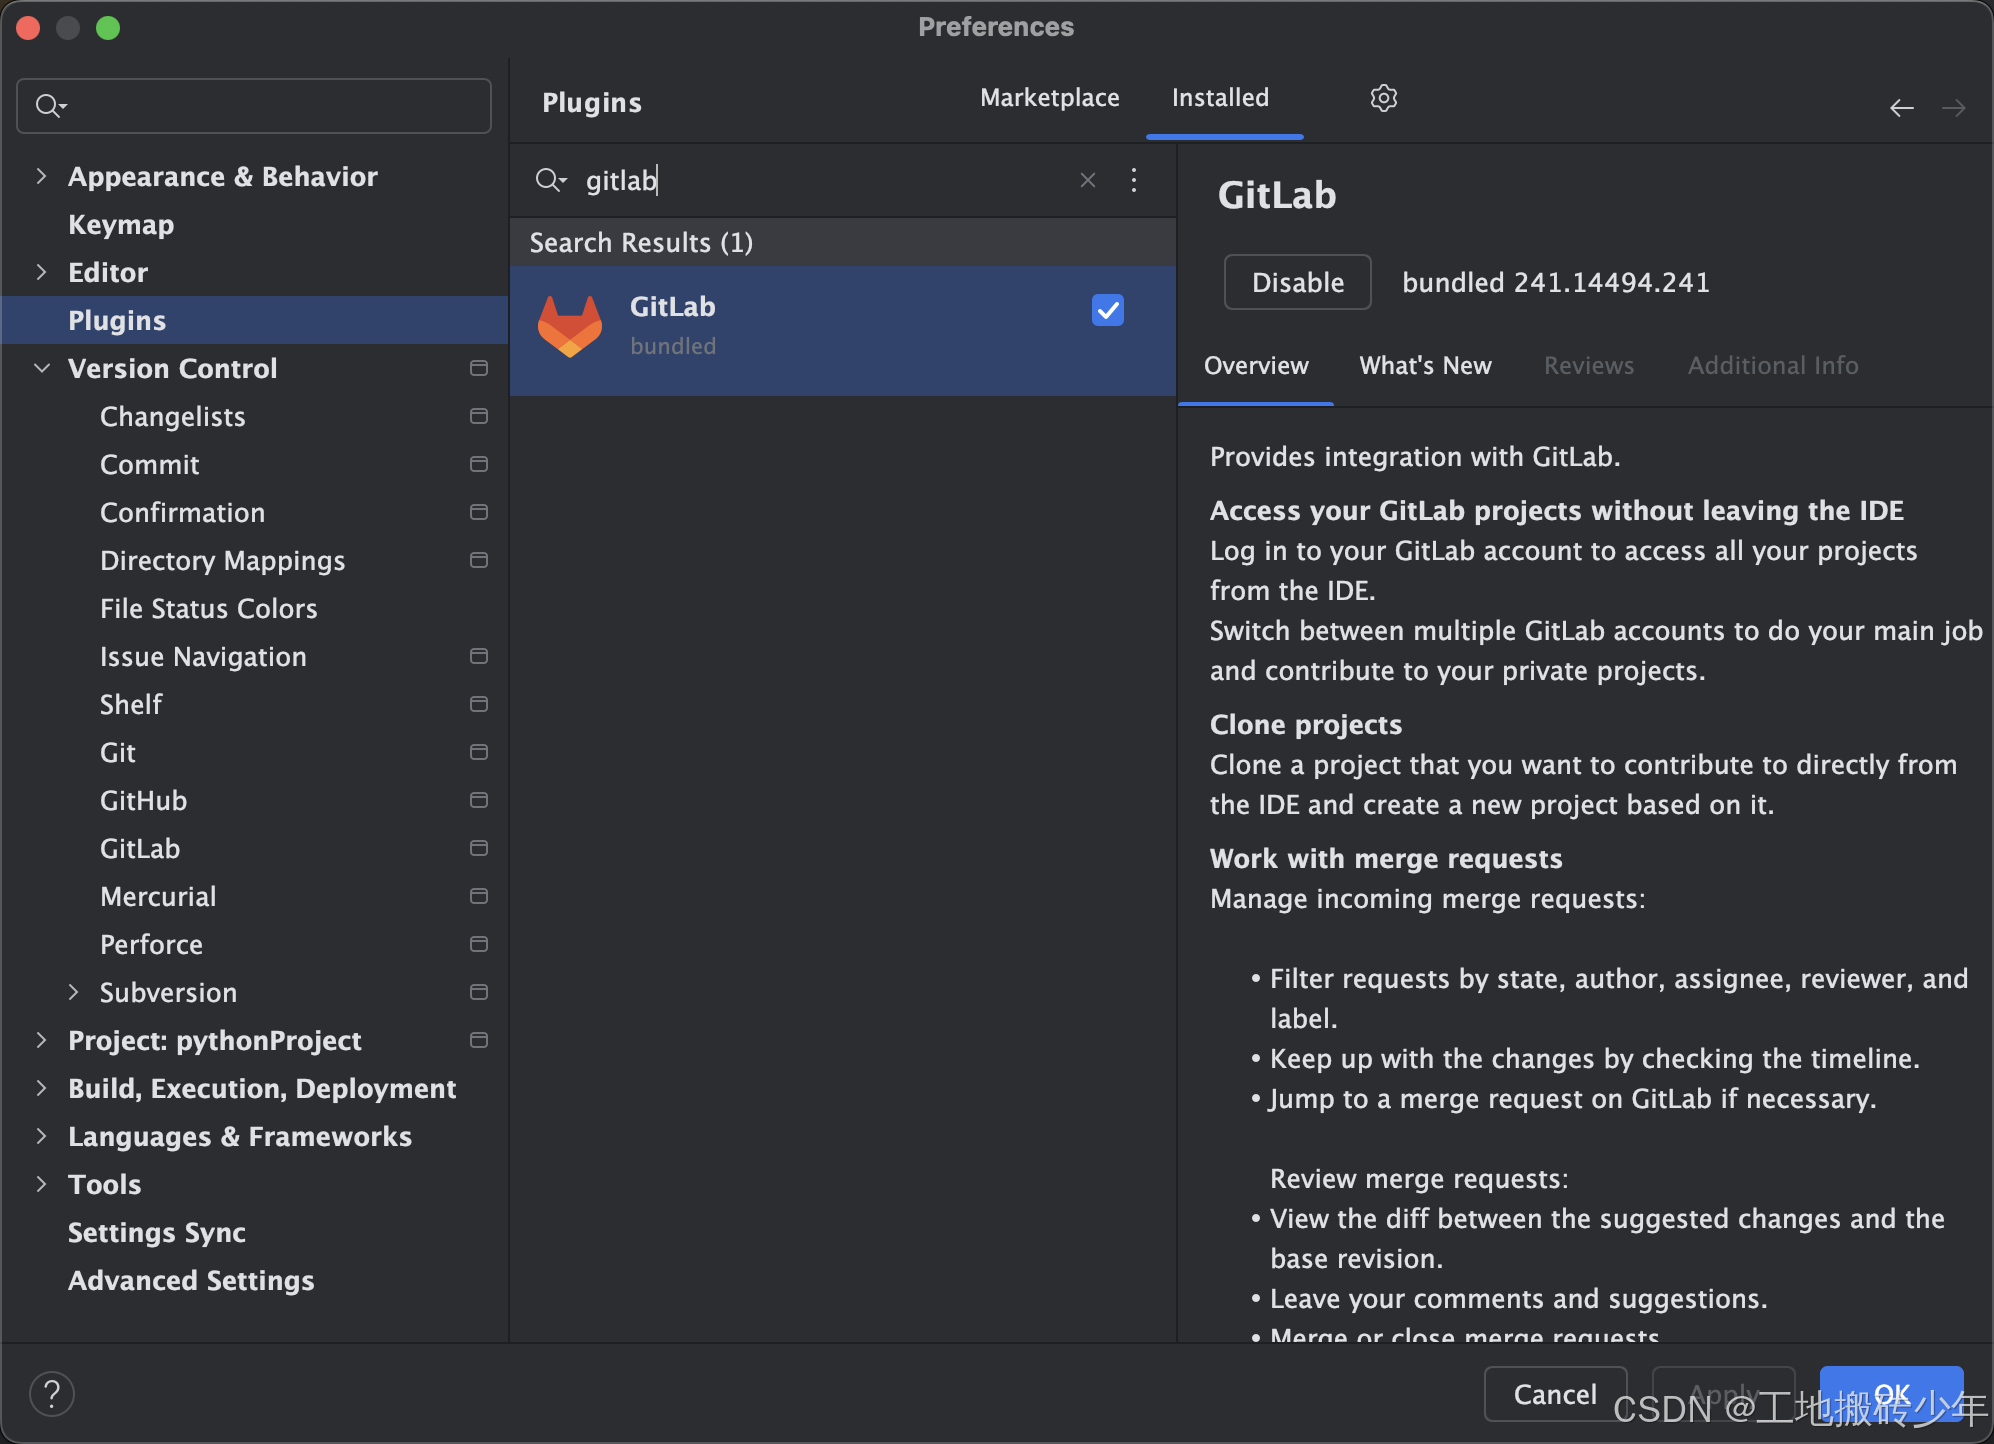Viewport: 1994px width, 1444px height.
Task: Click the plugin settings gear icon
Action: click(1383, 98)
